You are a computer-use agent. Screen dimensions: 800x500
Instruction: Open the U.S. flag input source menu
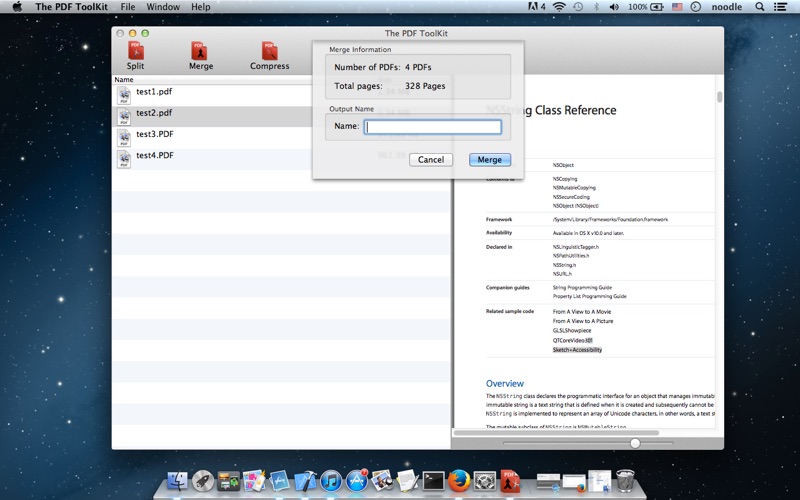click(x=677, y=7)
